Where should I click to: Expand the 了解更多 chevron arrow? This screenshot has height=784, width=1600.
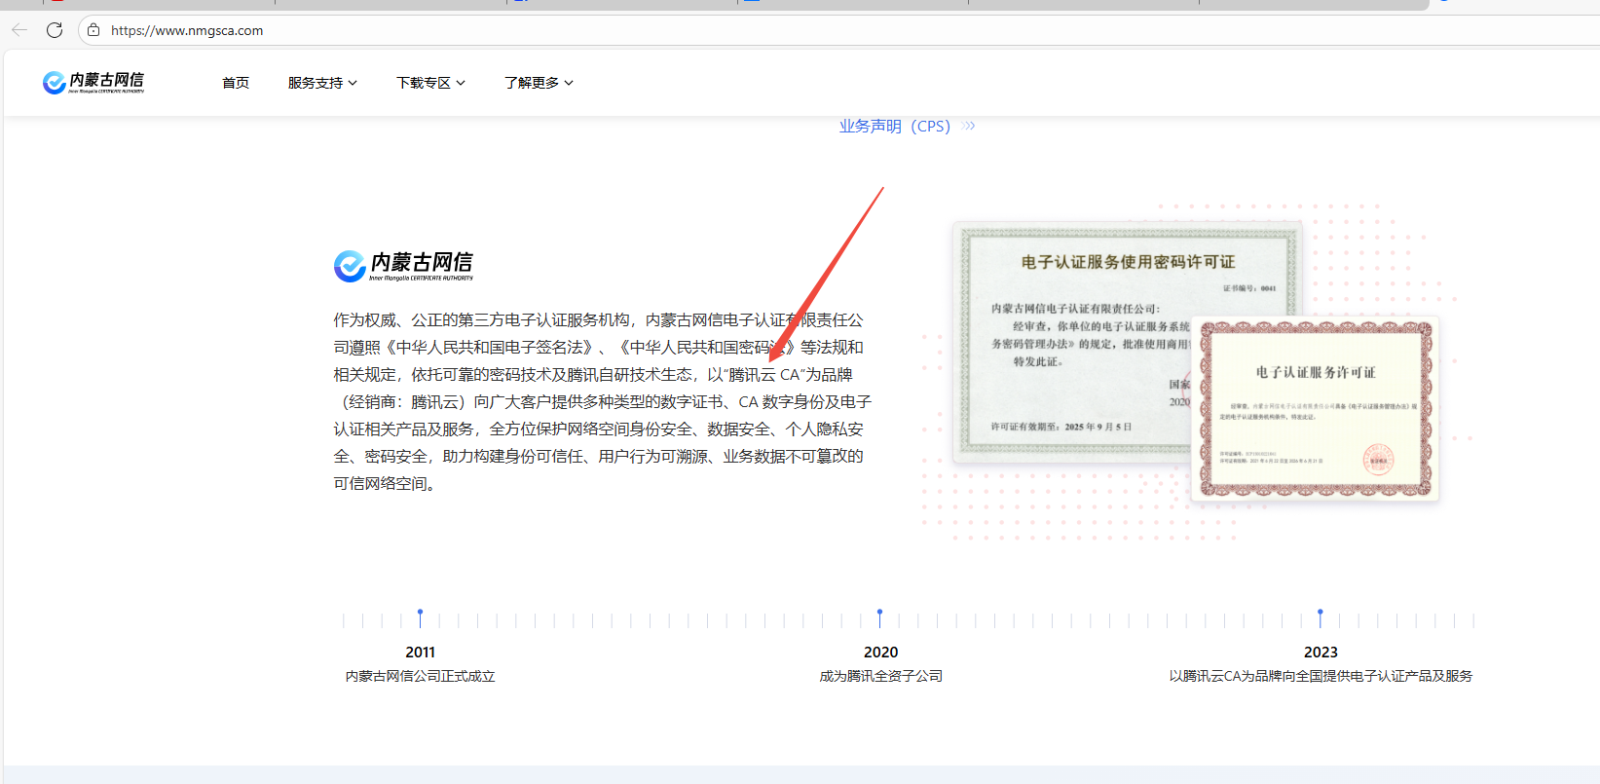(x=568, y=83)
